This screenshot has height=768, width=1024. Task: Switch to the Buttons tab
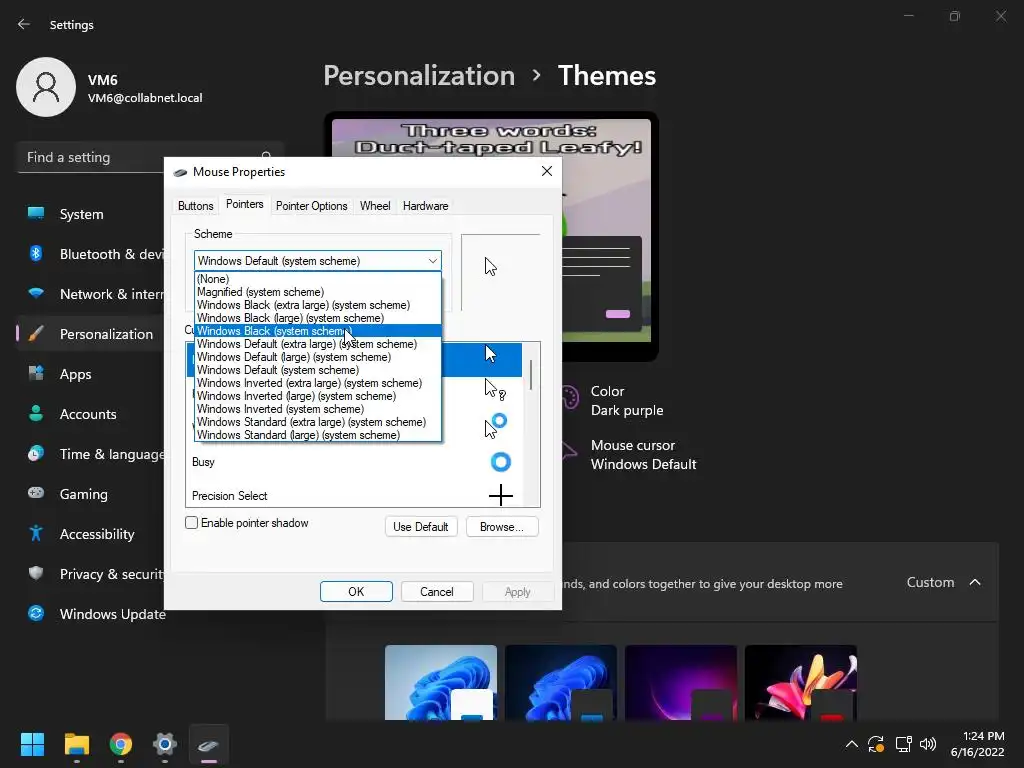[195, 206]
